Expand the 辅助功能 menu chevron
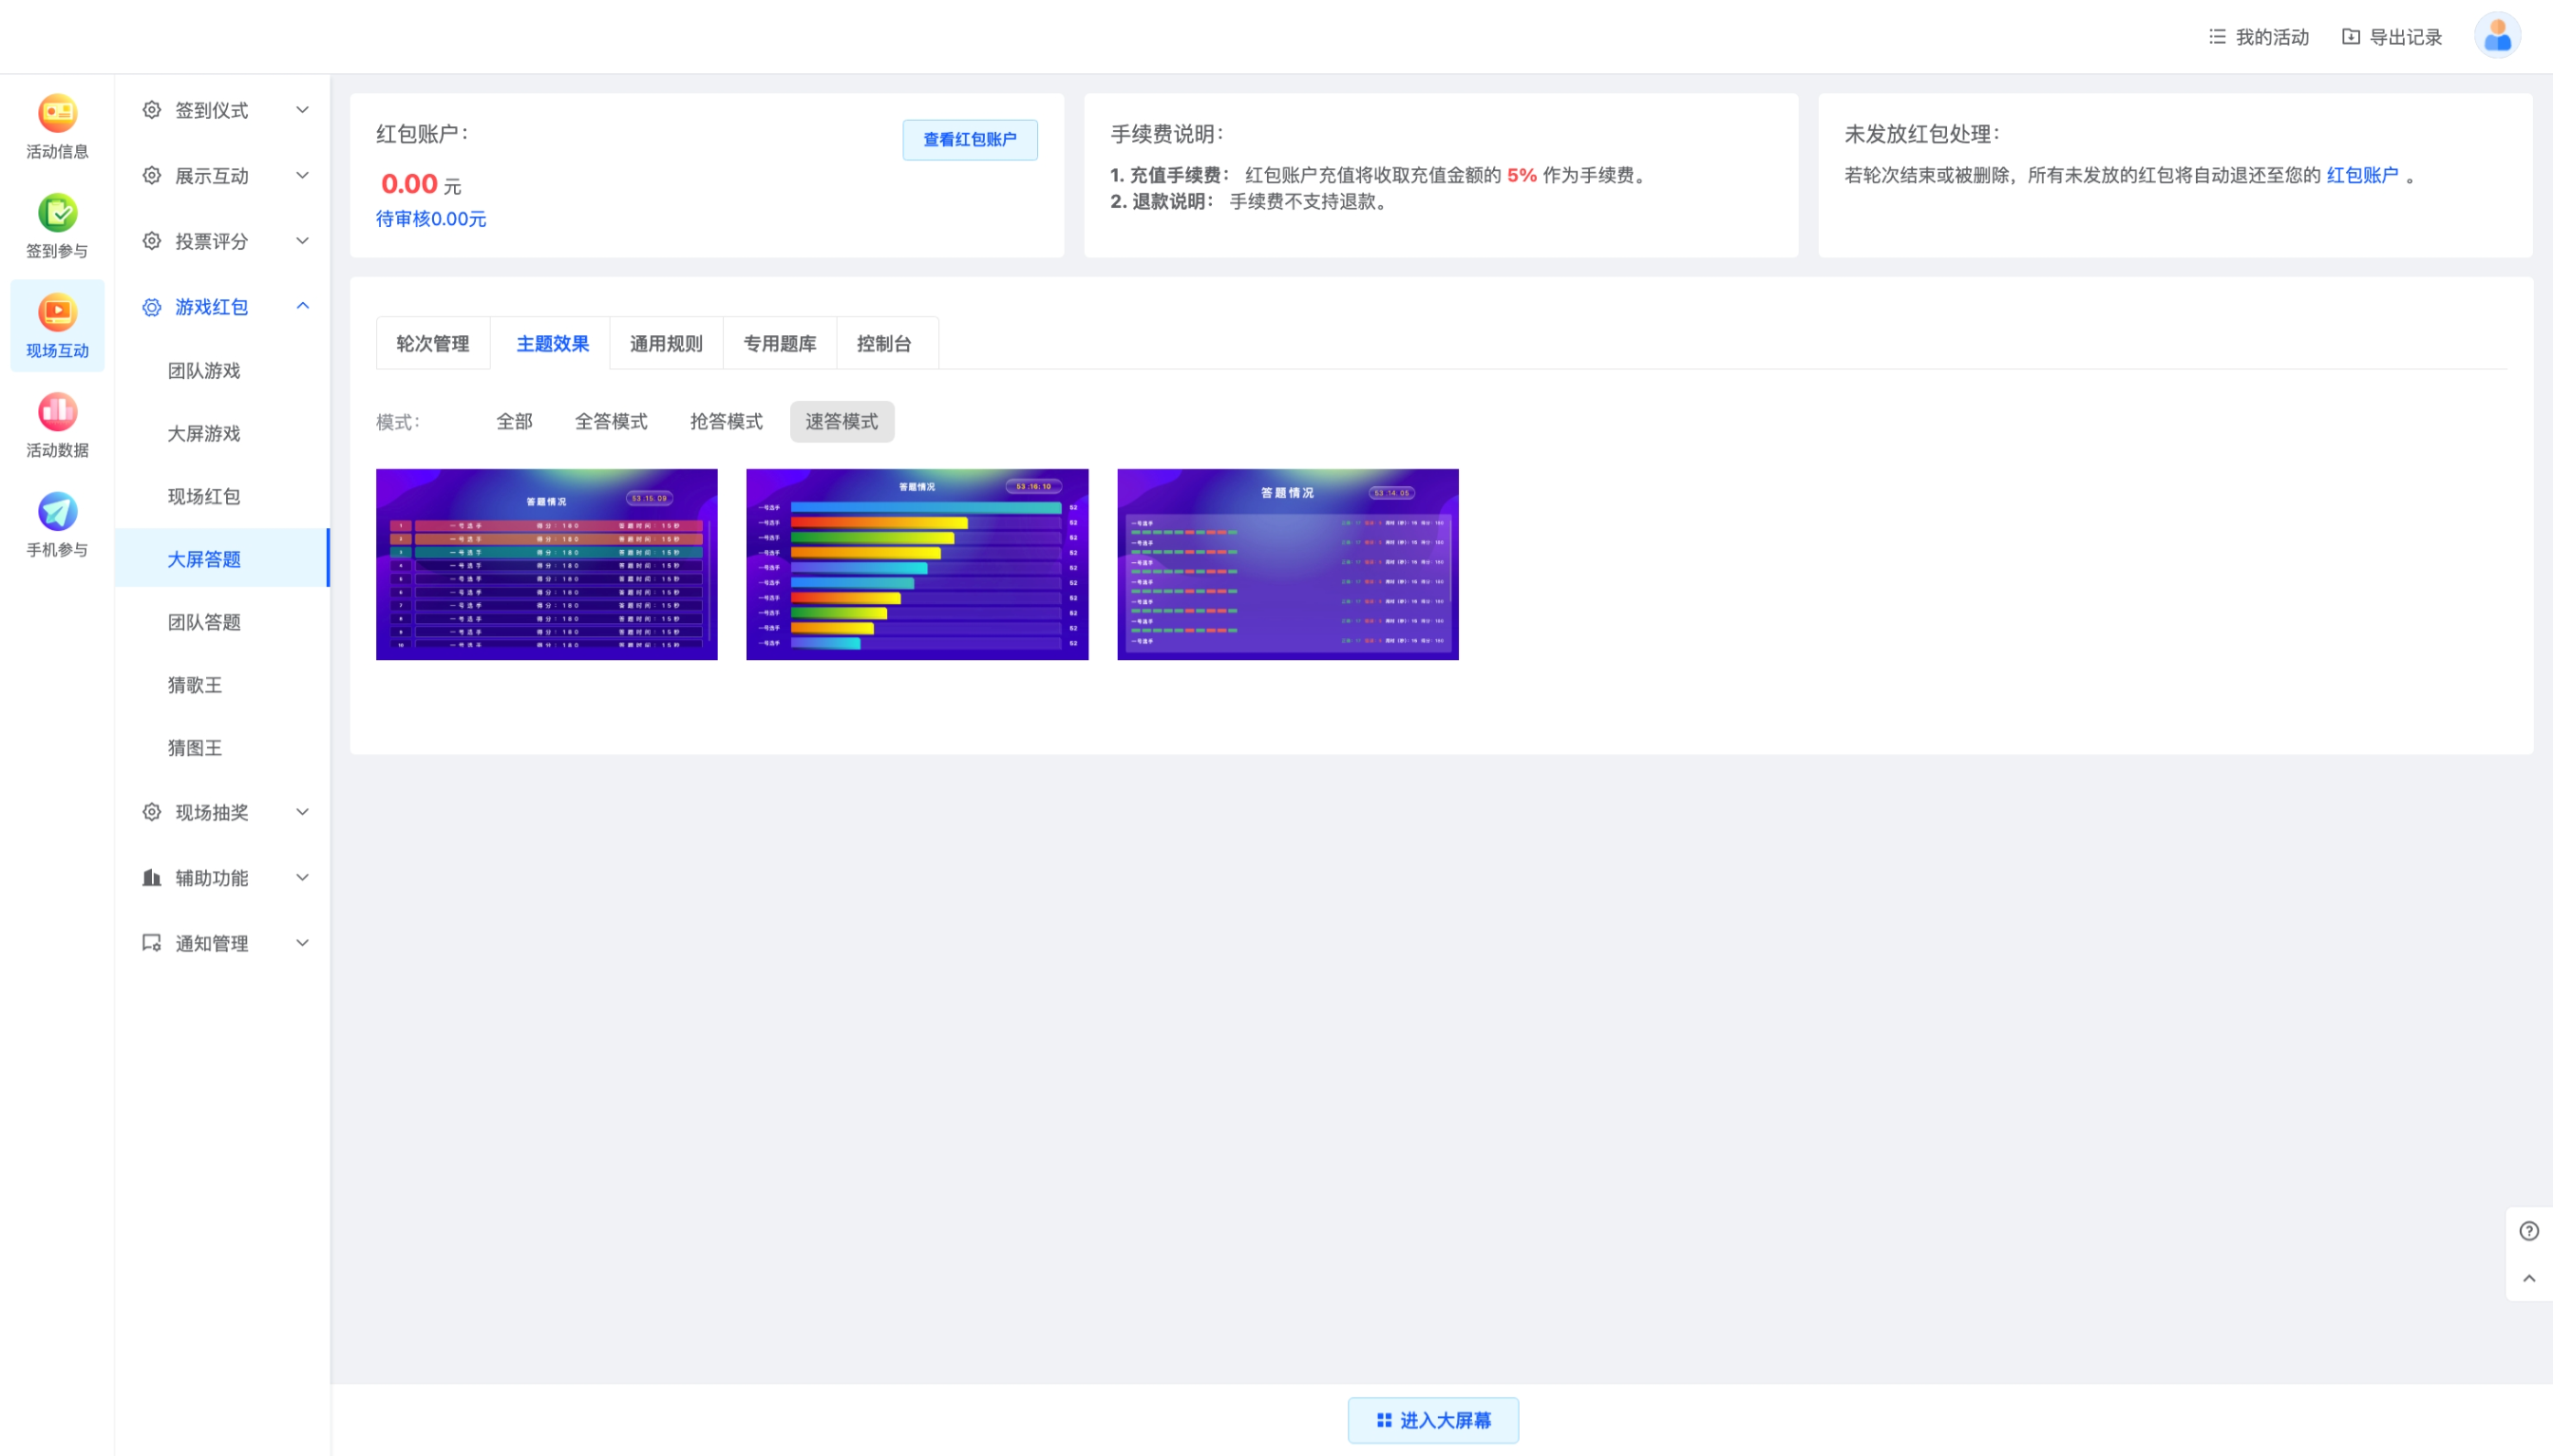 point(302,878)
